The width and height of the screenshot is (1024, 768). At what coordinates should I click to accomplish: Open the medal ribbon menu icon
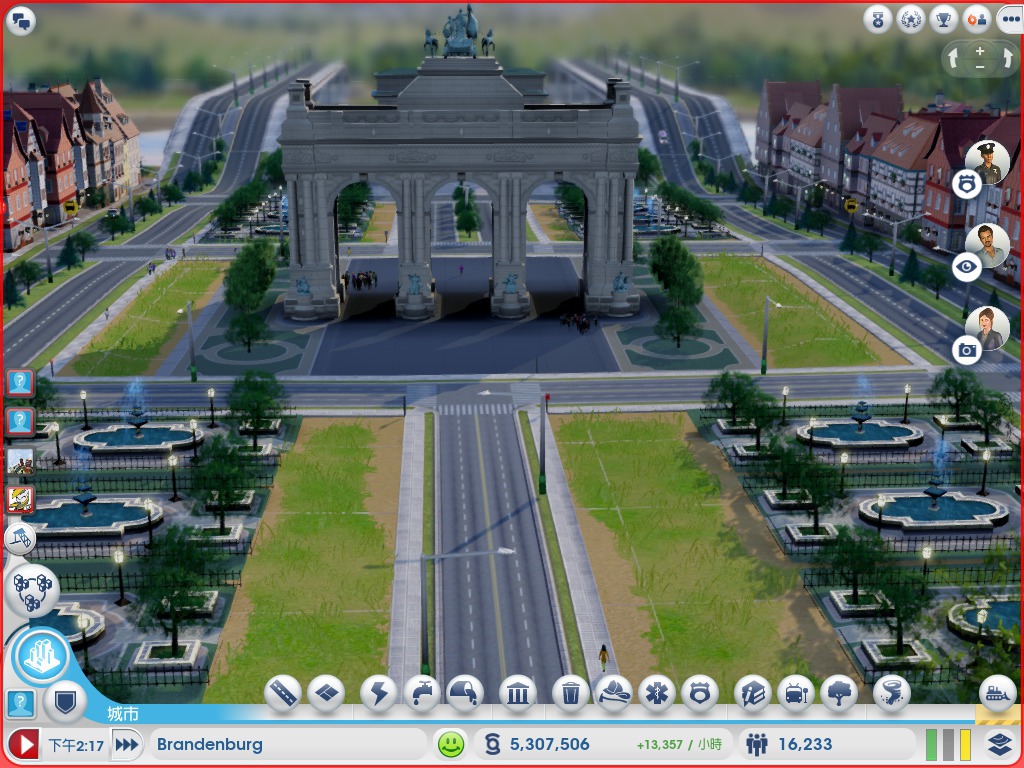878,20
